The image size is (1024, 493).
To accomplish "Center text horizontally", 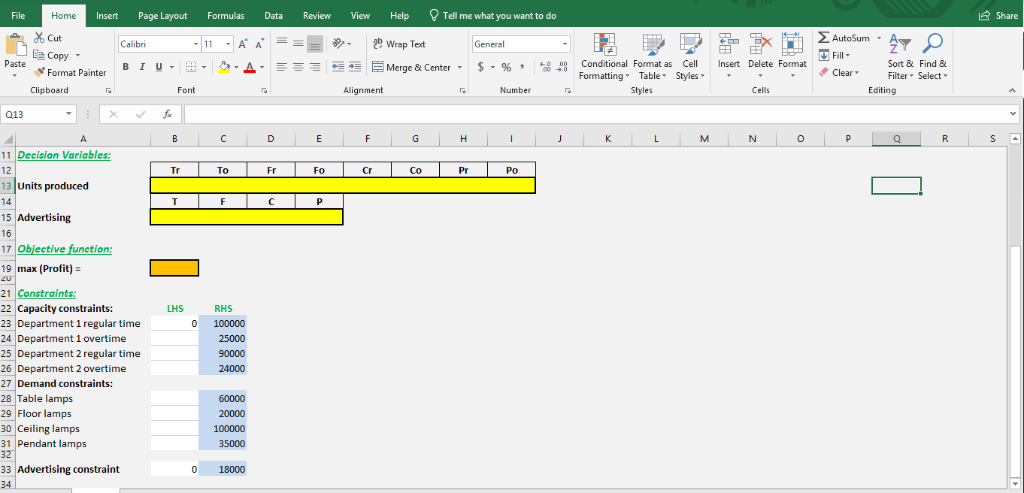I will point(298,67).
